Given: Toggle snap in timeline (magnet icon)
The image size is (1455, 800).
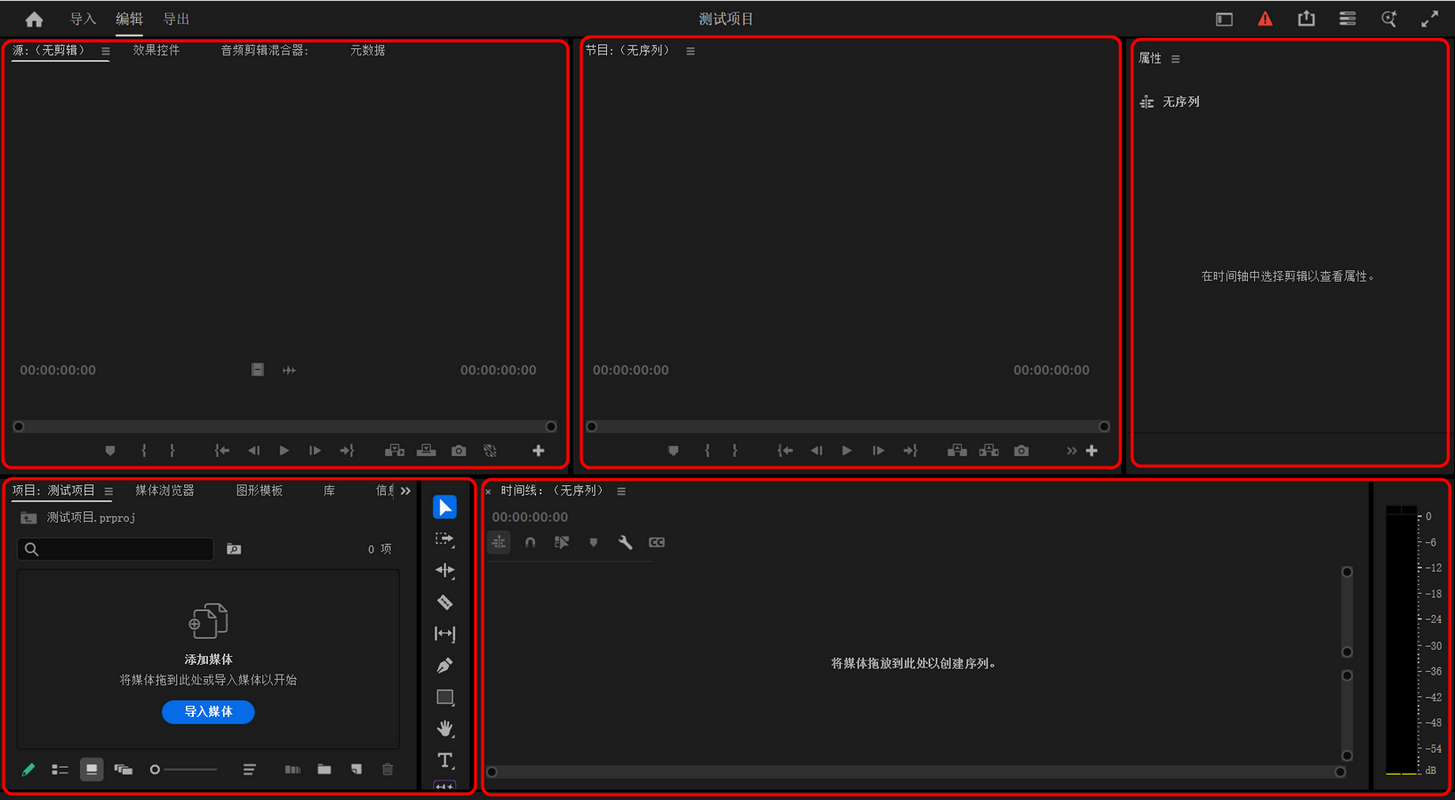Looking at the screenshot, I should point(530,542).
